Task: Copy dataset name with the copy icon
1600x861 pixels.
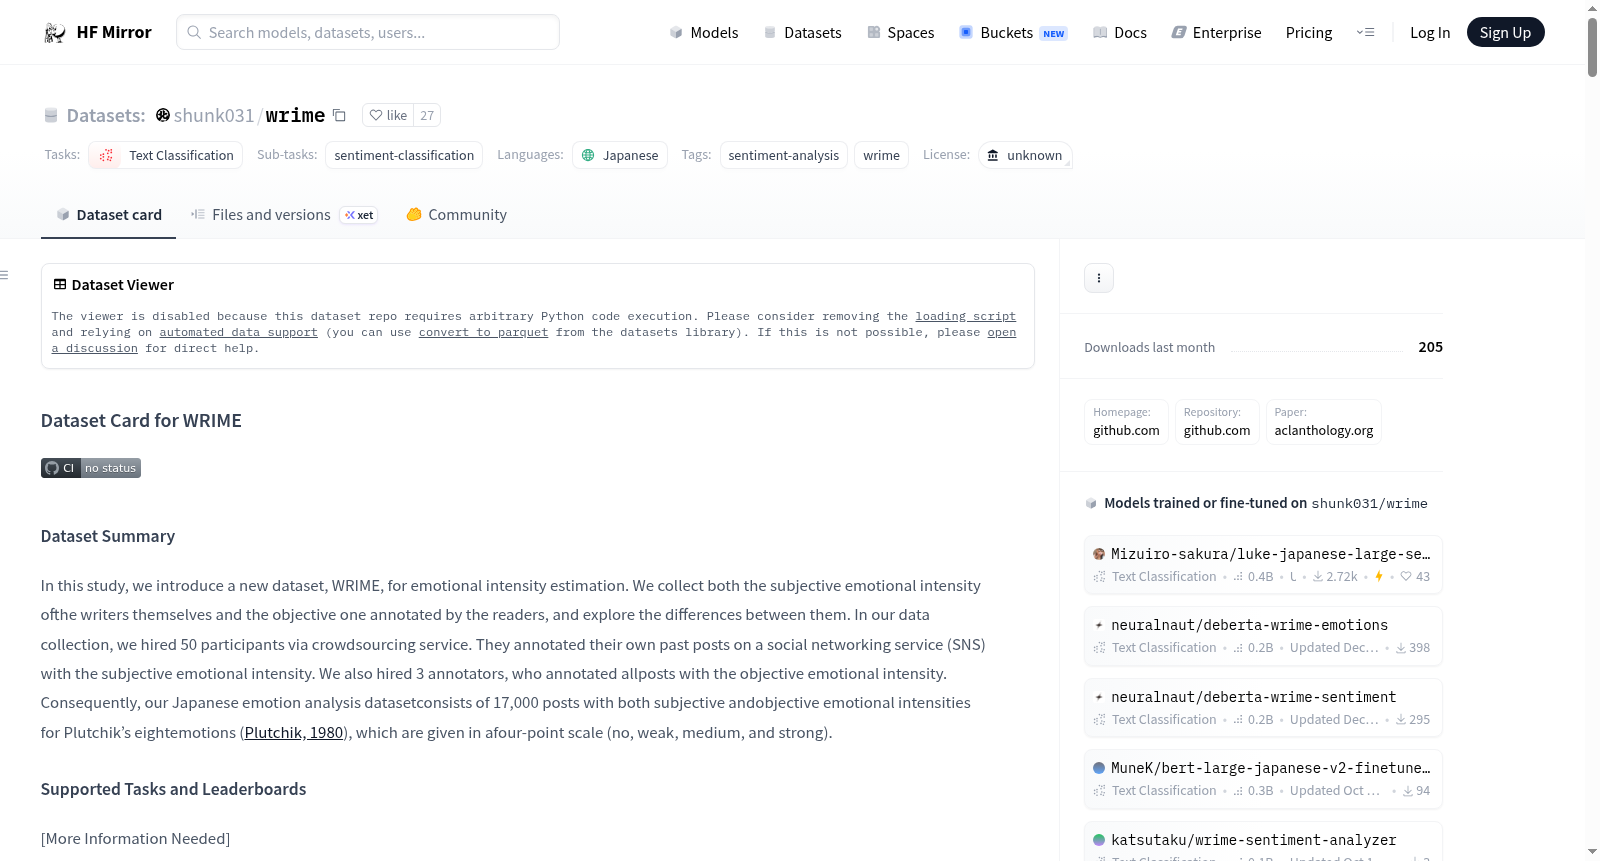Action: [340, 115]
